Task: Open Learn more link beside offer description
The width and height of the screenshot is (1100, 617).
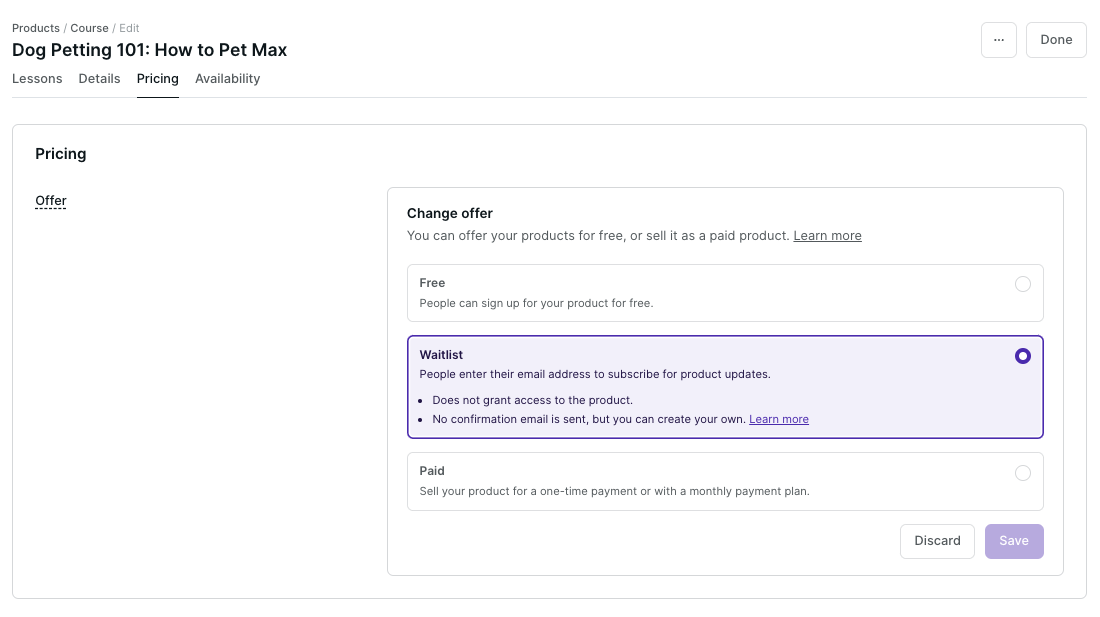Action: pyautogui.click(x=827, y=236)
